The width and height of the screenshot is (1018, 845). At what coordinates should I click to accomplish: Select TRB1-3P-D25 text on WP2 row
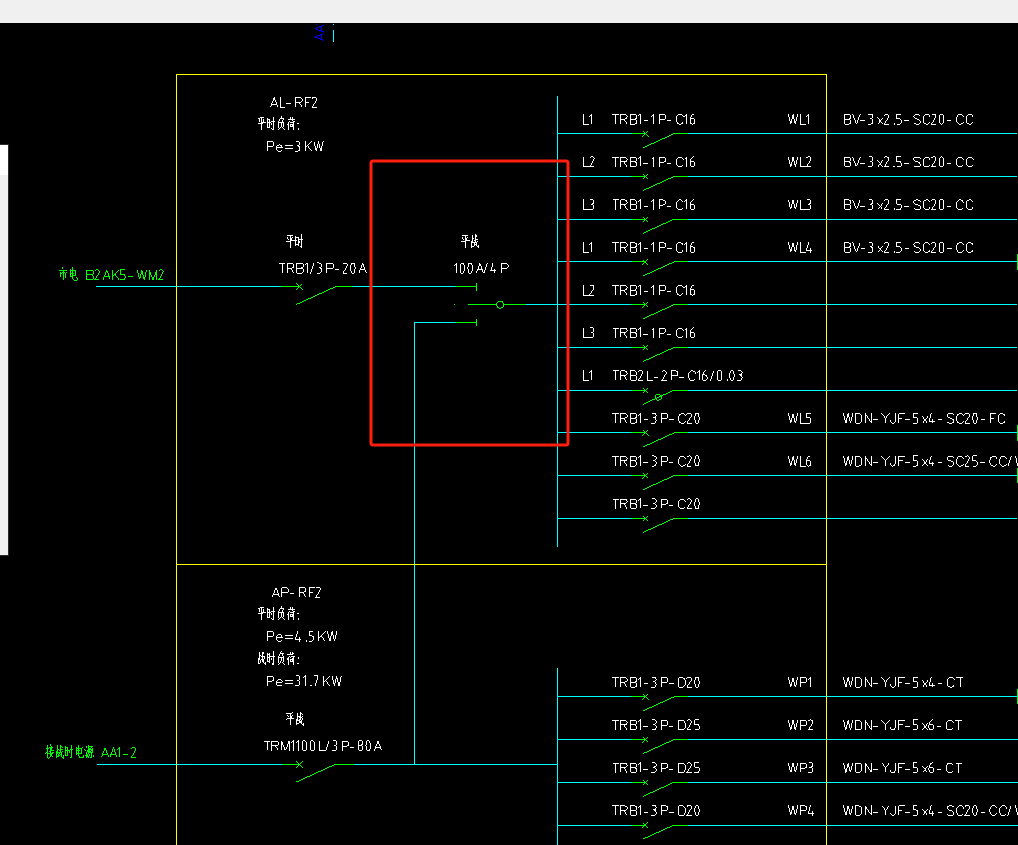click(656, 726)
